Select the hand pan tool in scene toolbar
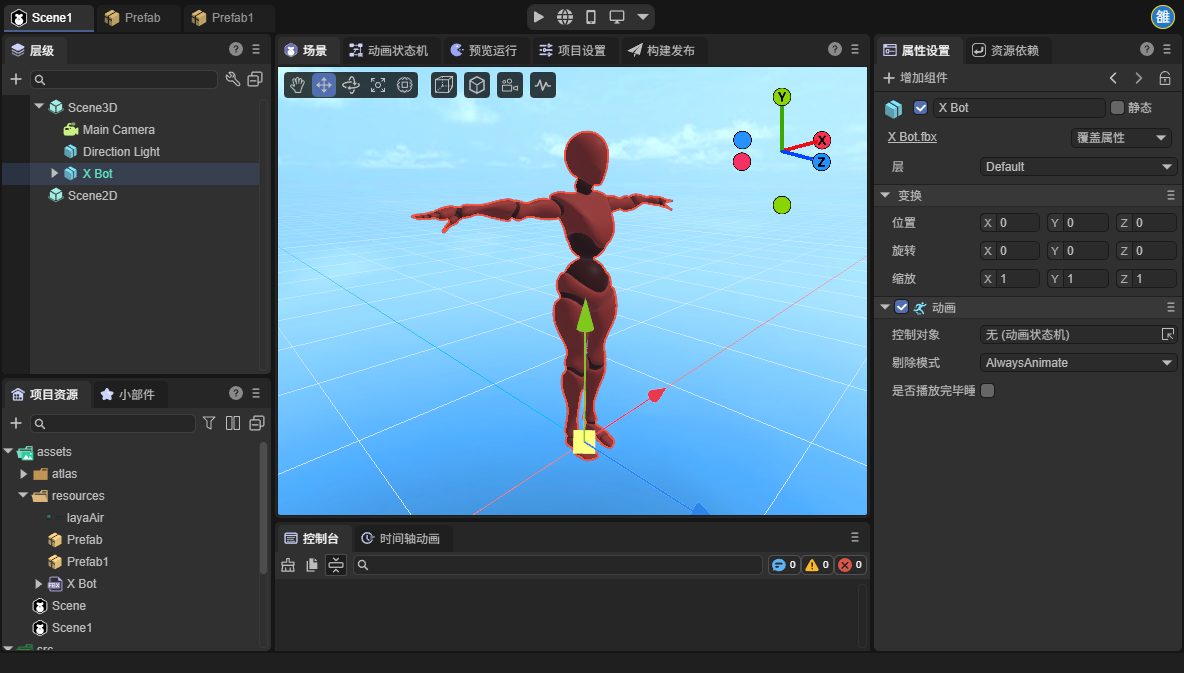The image size is (1184, 673). click(x=297, y=85)
